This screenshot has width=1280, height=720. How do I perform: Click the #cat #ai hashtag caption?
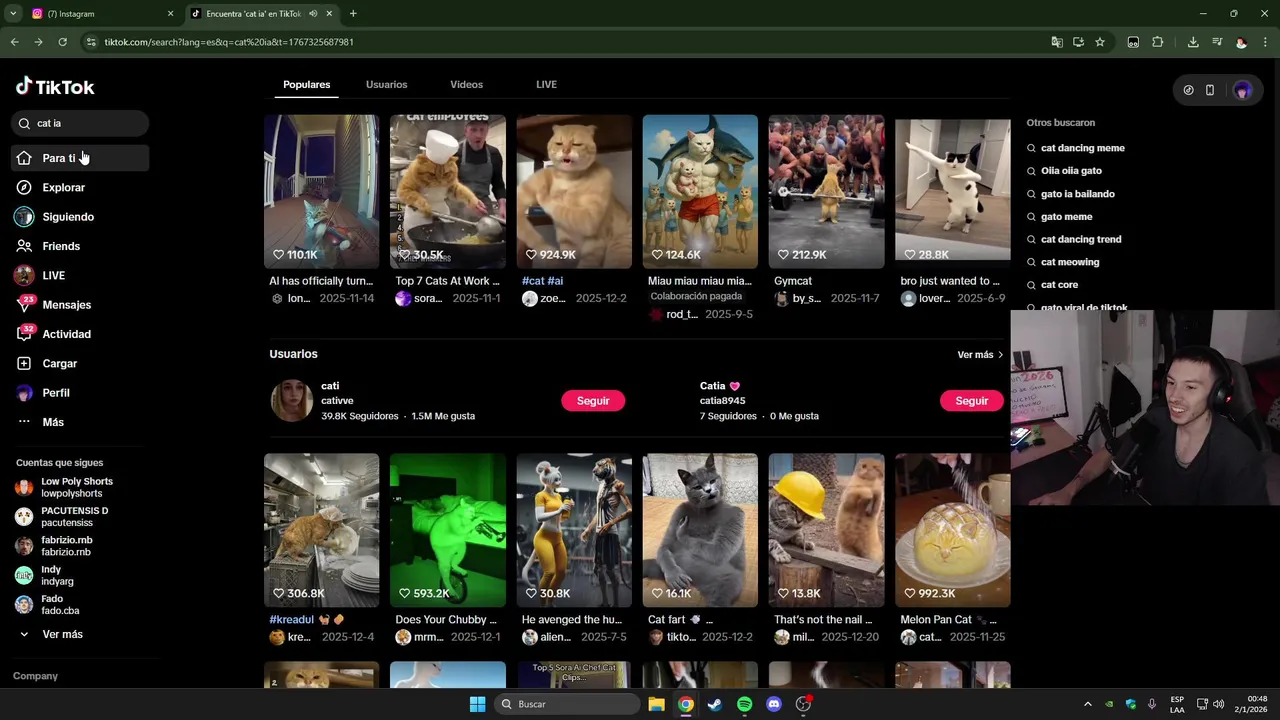(542, 281)
